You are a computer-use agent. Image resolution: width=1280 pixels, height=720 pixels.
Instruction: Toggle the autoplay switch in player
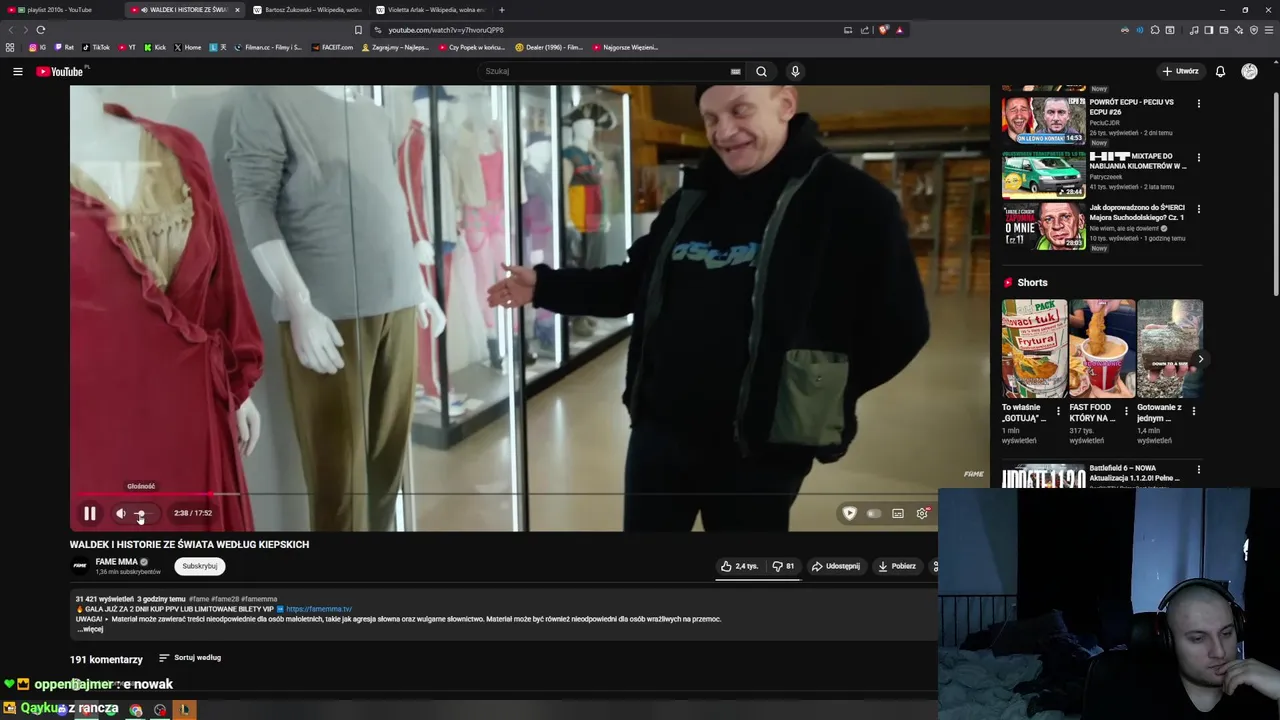(874, 513)
